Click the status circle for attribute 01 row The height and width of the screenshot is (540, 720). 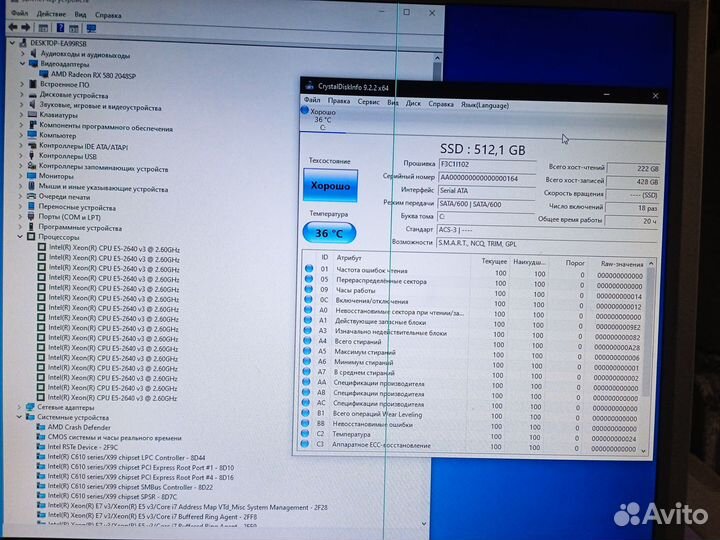[309, 269]
